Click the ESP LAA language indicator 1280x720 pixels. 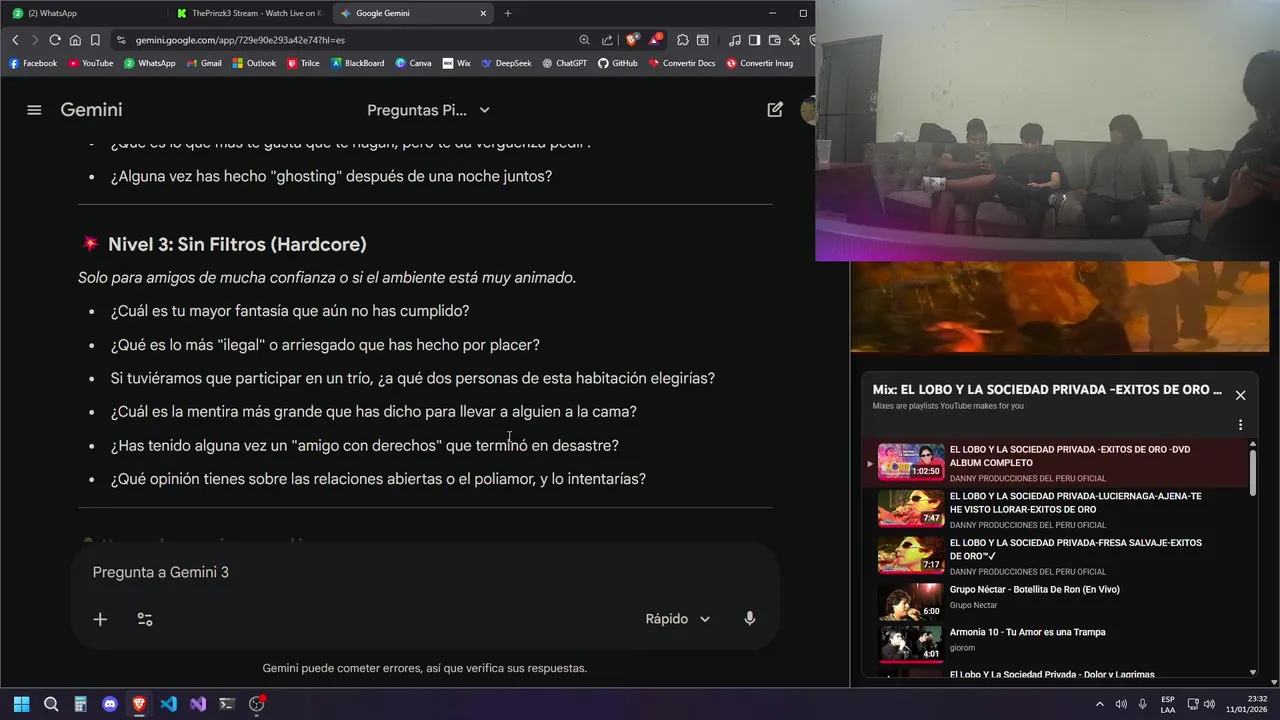pyautogui.click(x=1168, y=704)
